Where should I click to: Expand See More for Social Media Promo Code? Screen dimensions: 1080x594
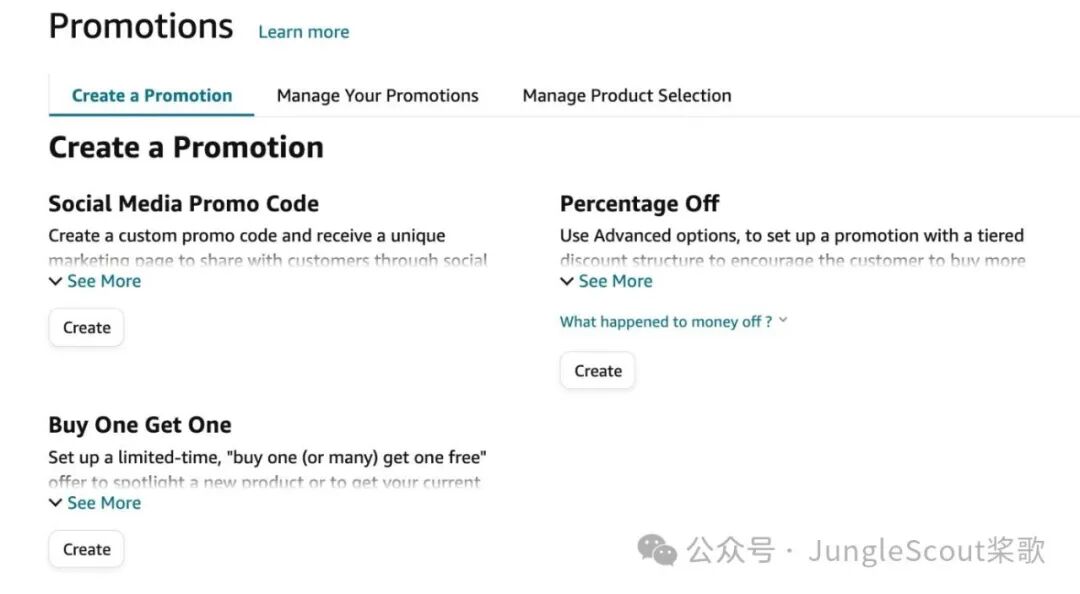pyautogui.click(x=104, y=282)
